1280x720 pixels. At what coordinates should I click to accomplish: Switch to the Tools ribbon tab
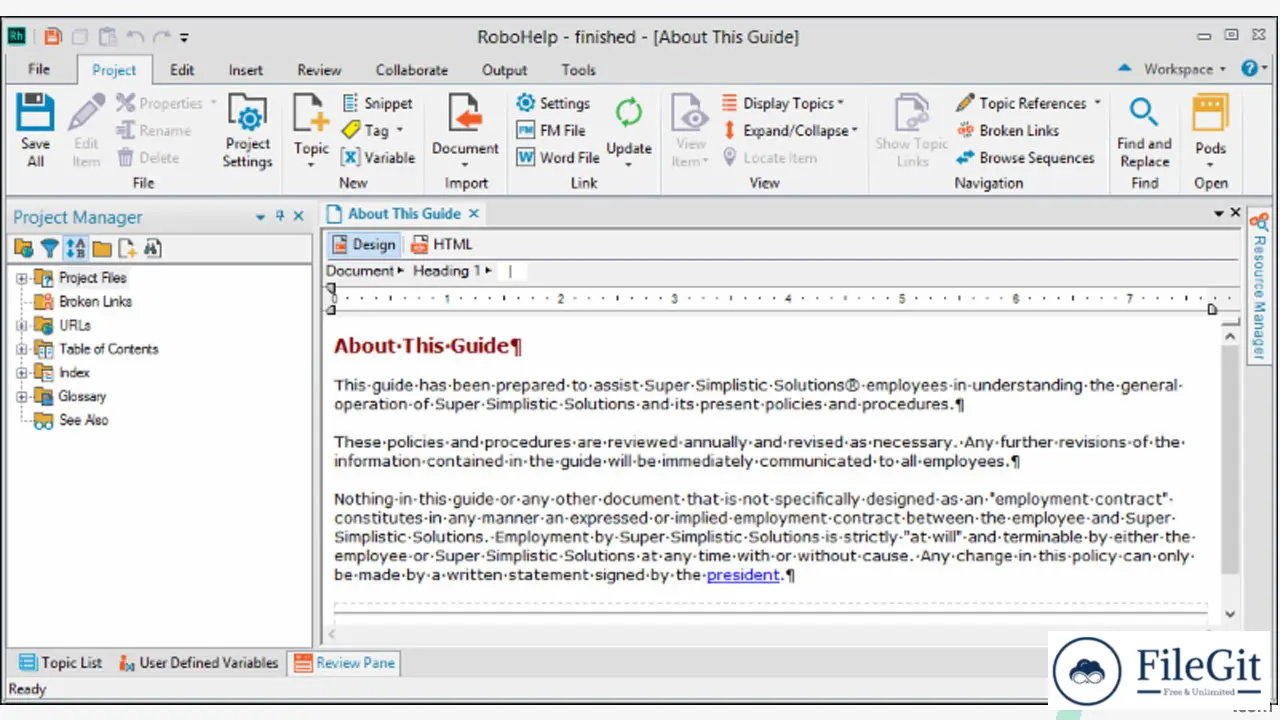pyautogui.click(x=579, y=70)
